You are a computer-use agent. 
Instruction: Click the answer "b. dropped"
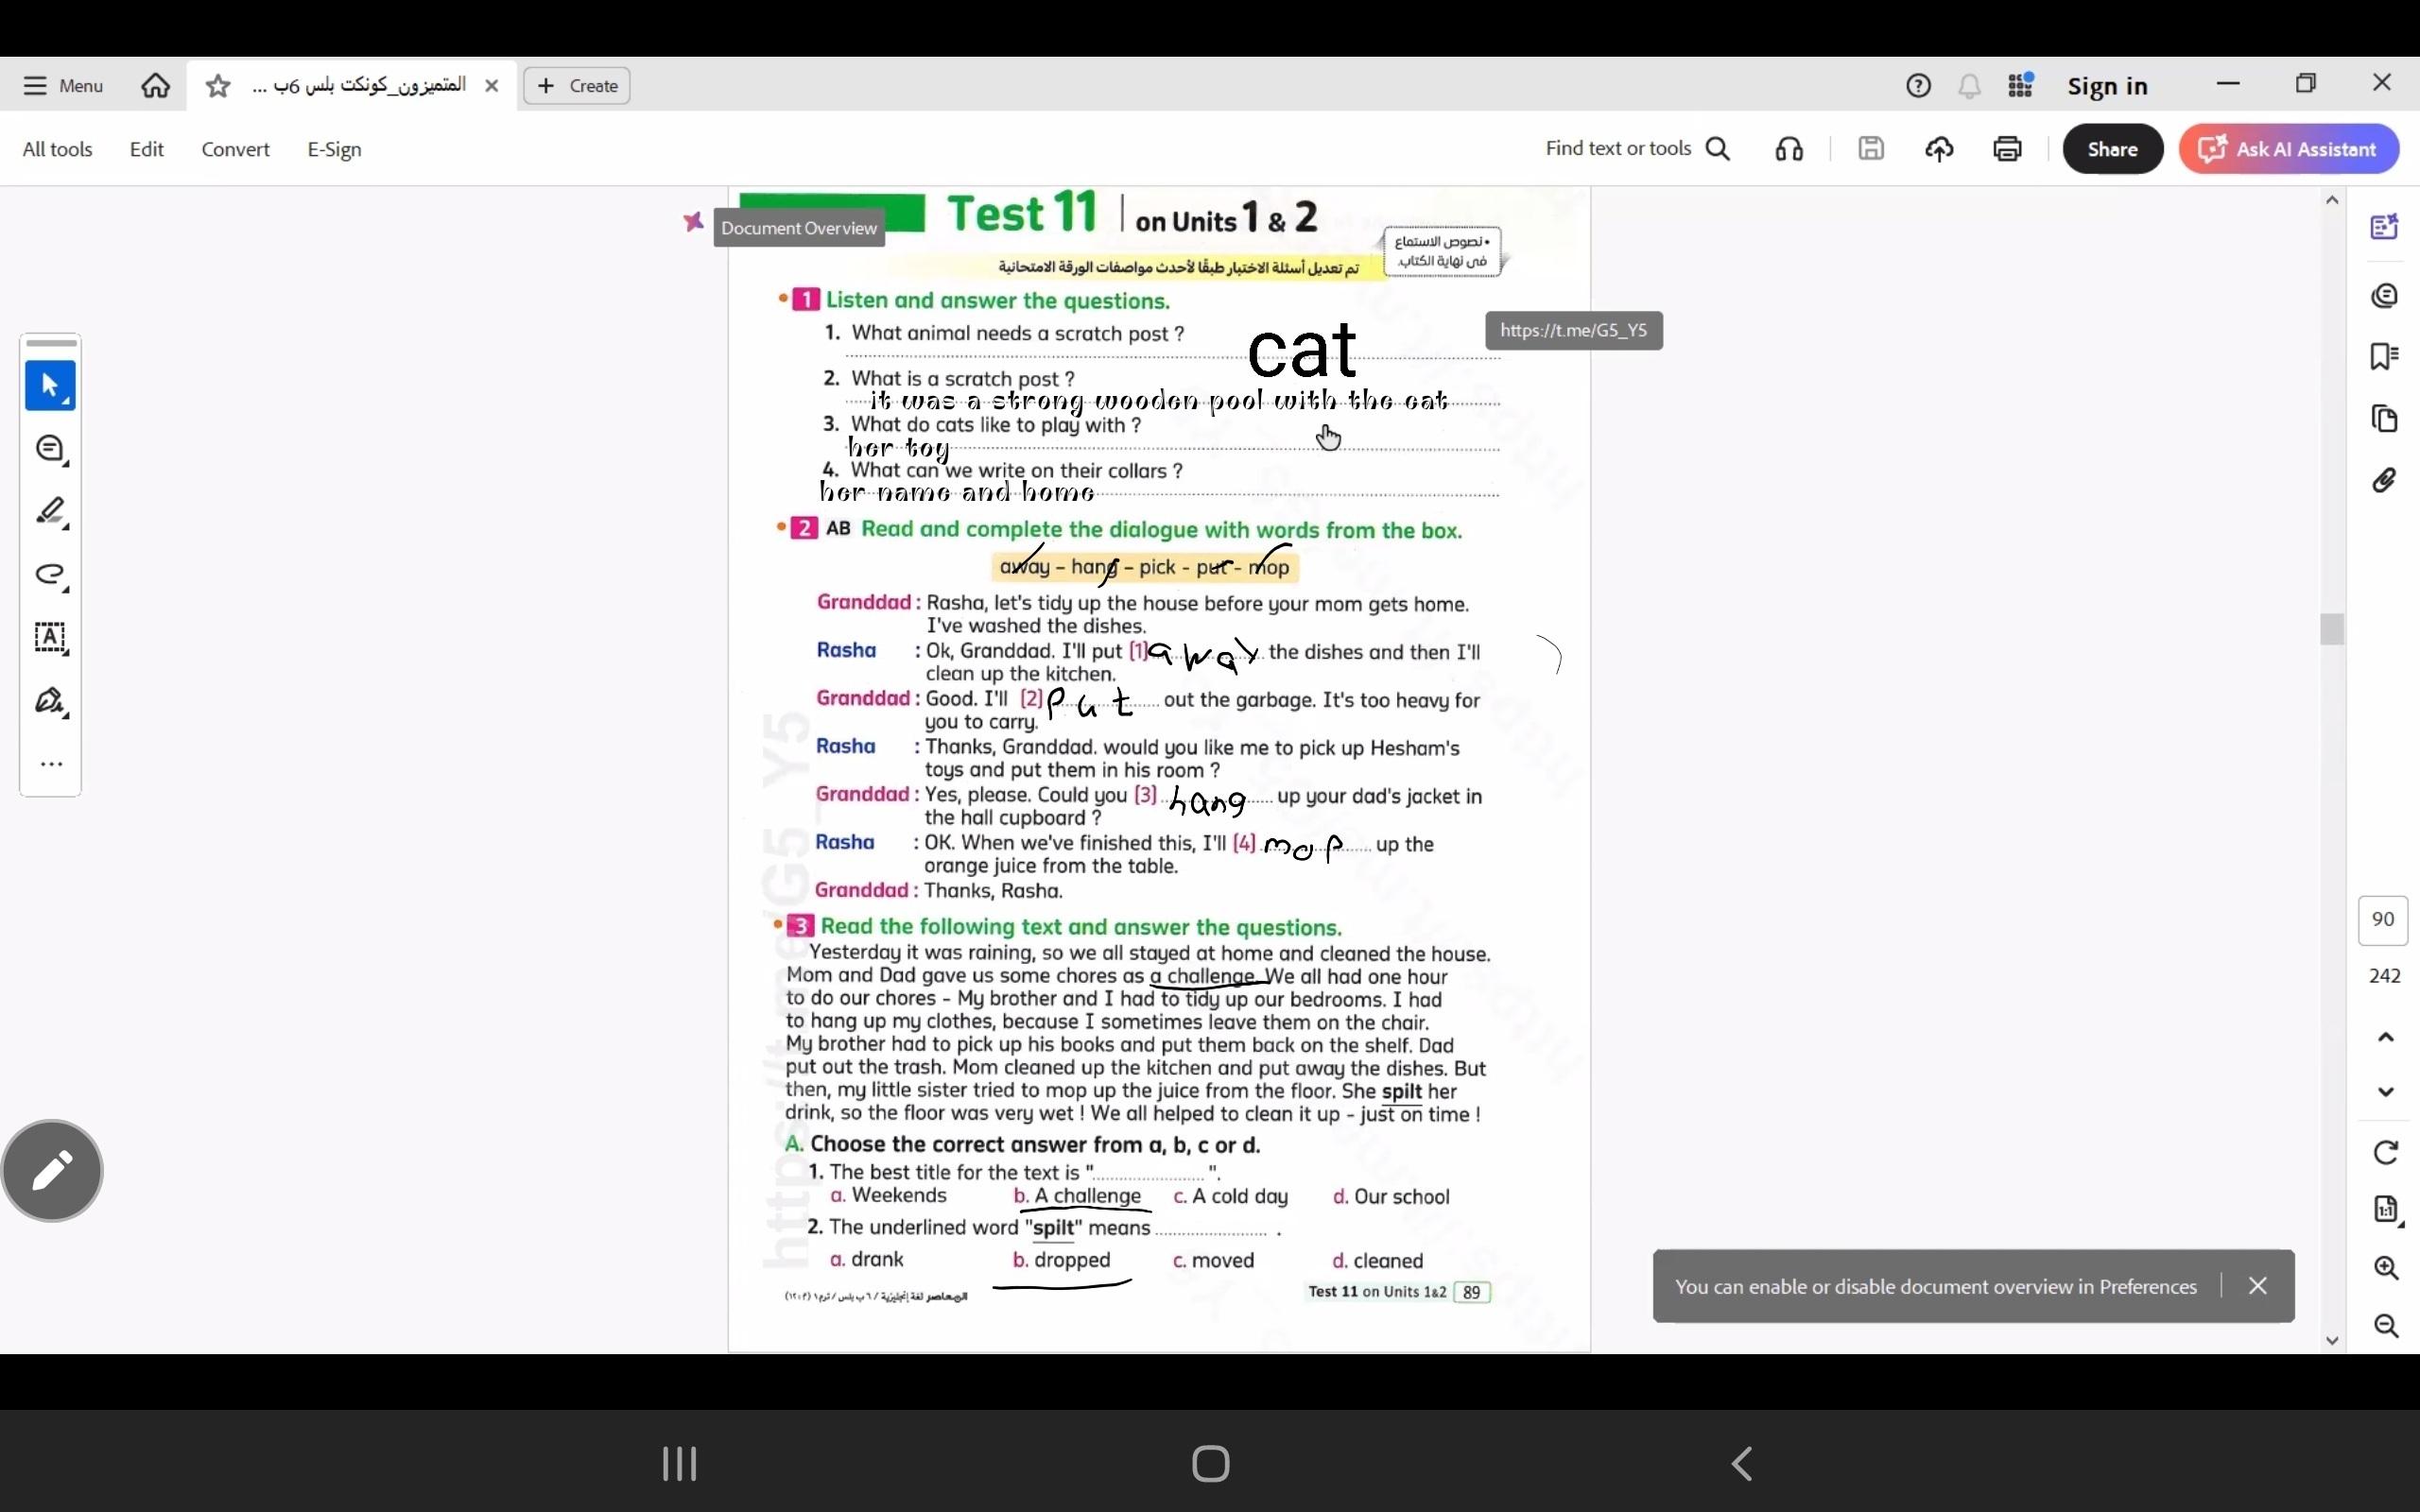[x=1061, y=1260]
